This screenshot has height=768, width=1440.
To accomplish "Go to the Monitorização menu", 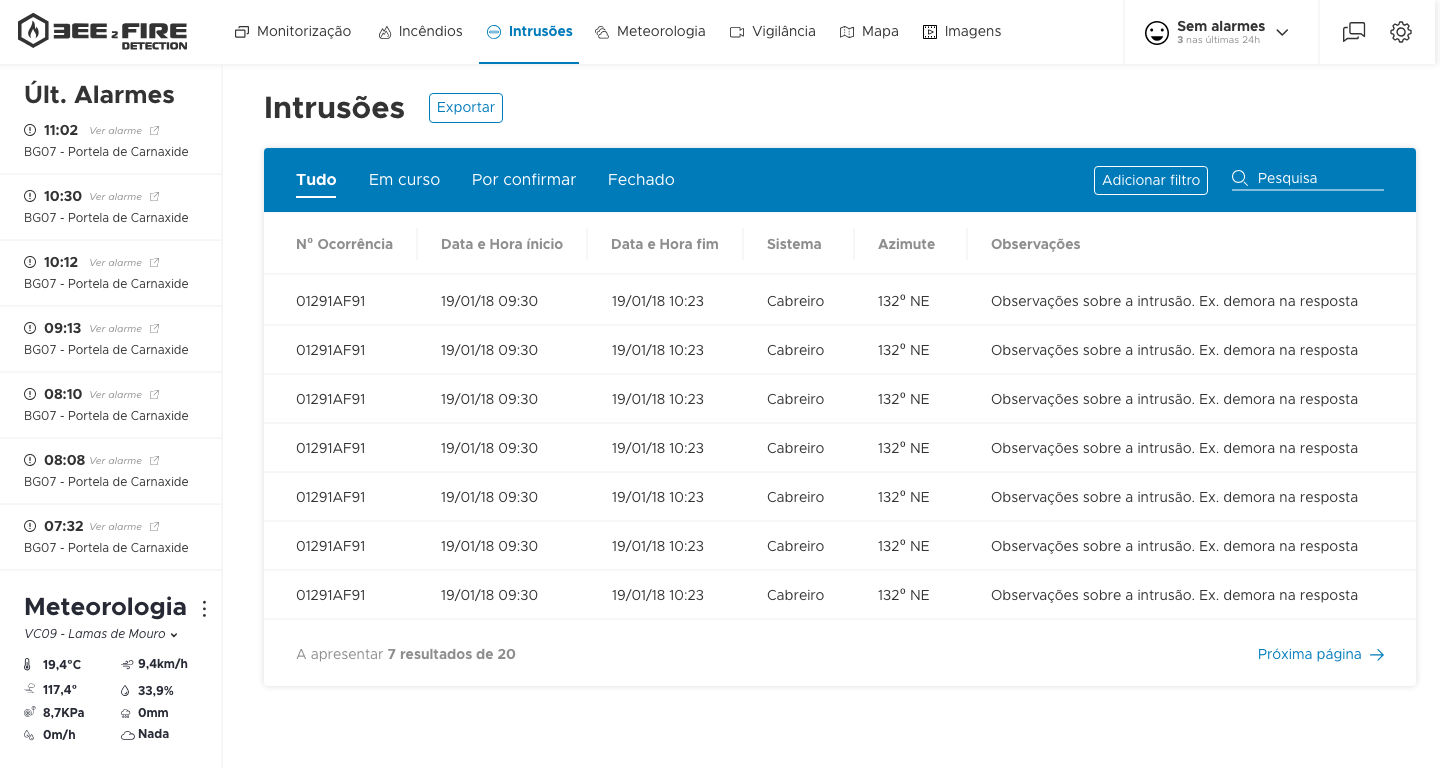I will click(x=293, y=32).
